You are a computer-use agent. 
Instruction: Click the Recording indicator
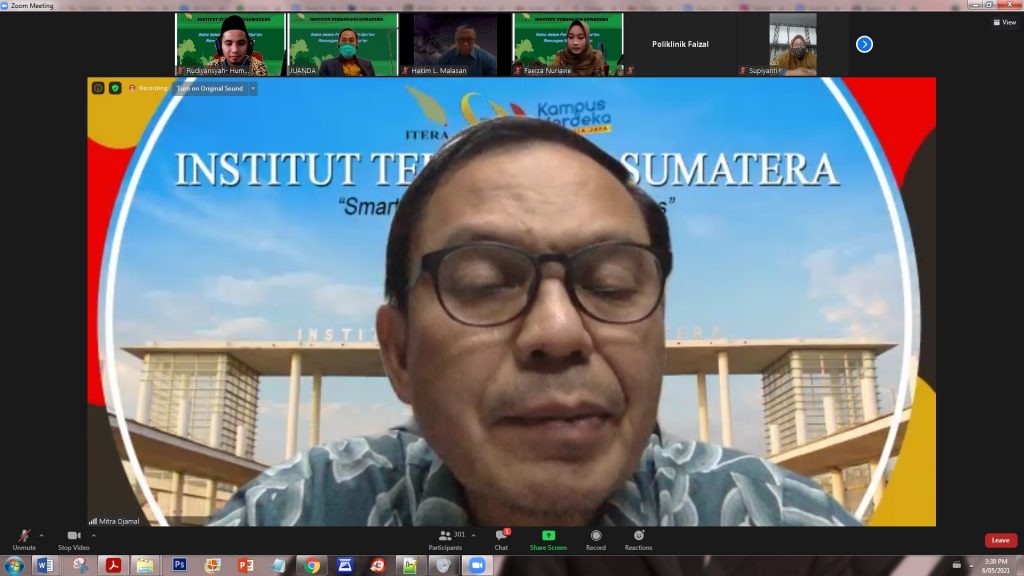coord(148,88)
